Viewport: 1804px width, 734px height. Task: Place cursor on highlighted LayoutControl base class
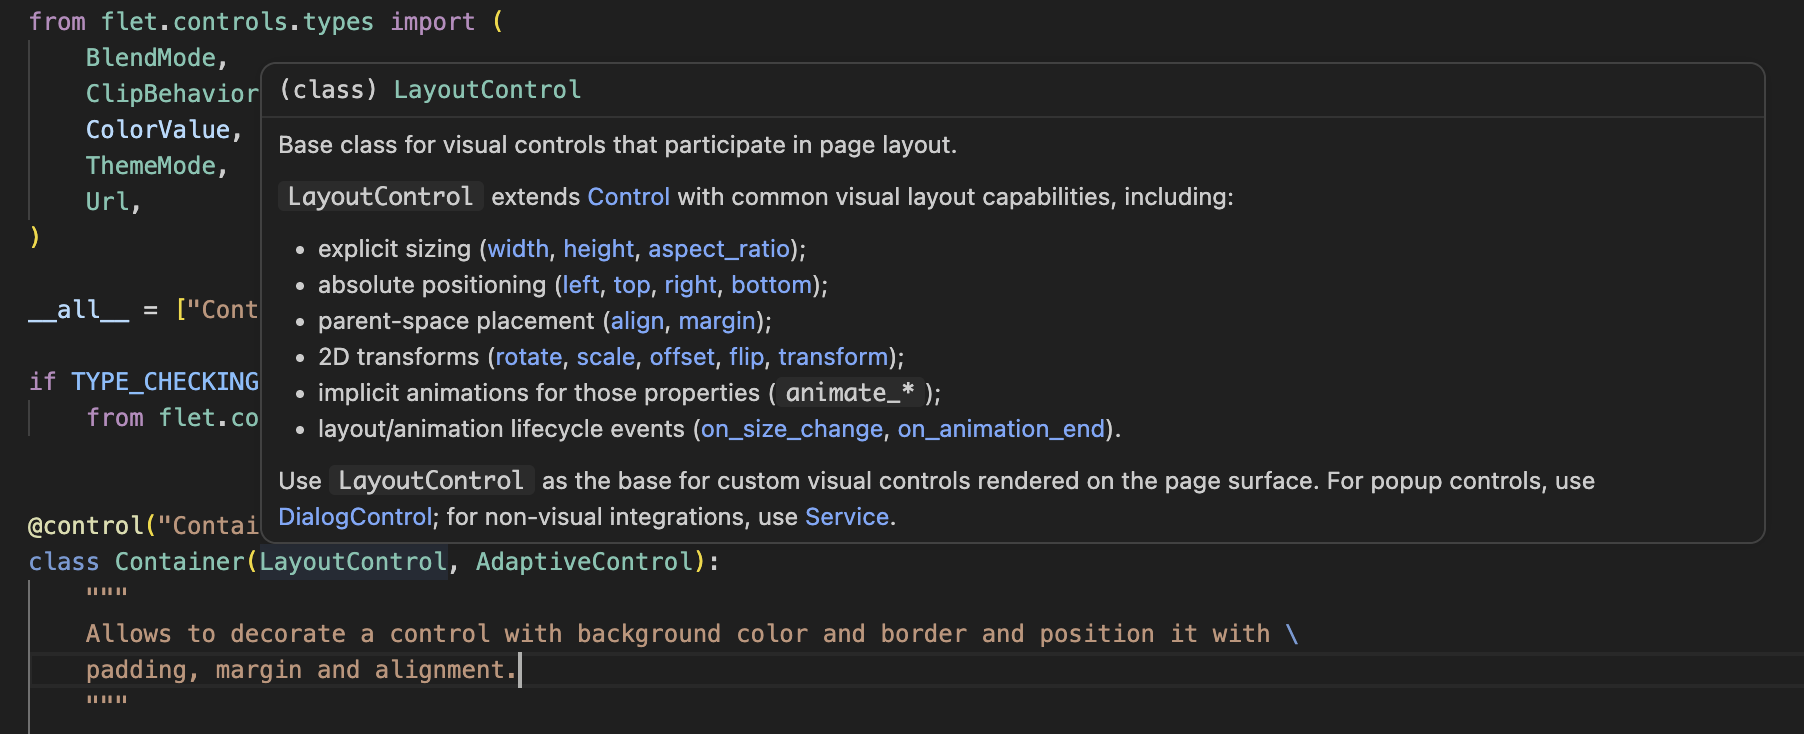point(352,562)
